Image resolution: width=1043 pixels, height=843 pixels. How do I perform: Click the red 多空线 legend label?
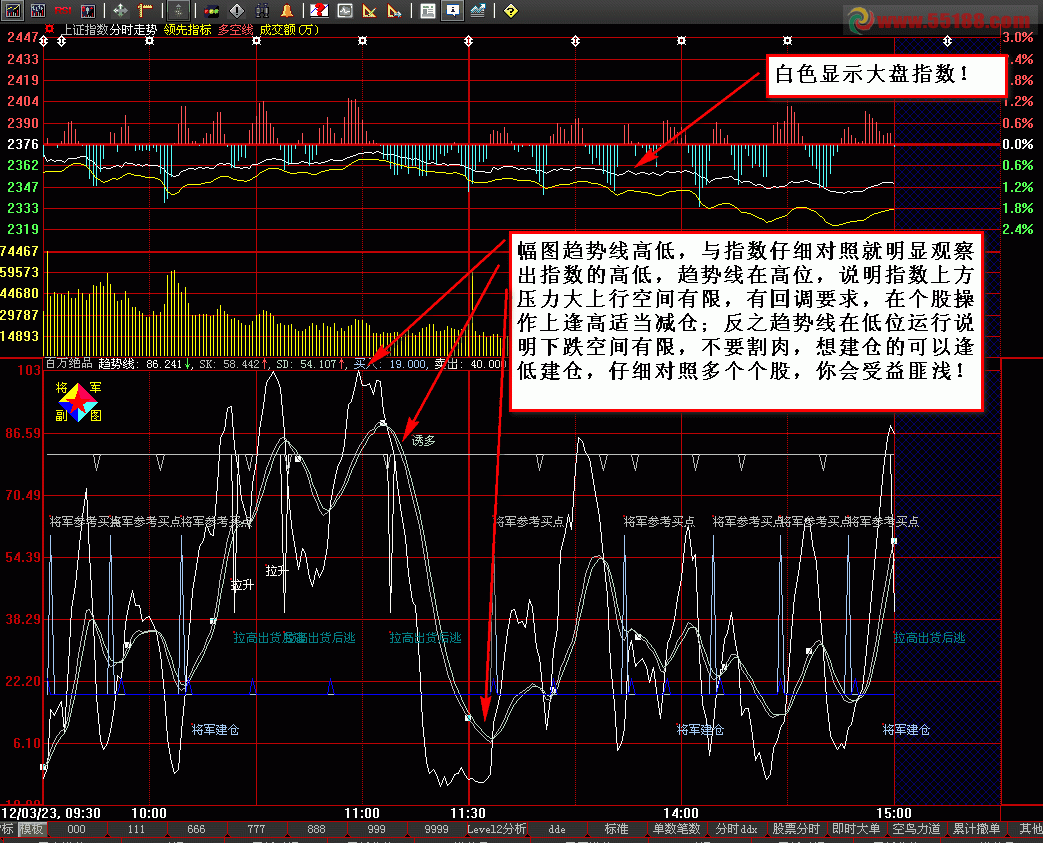click(x=235, y=30)
